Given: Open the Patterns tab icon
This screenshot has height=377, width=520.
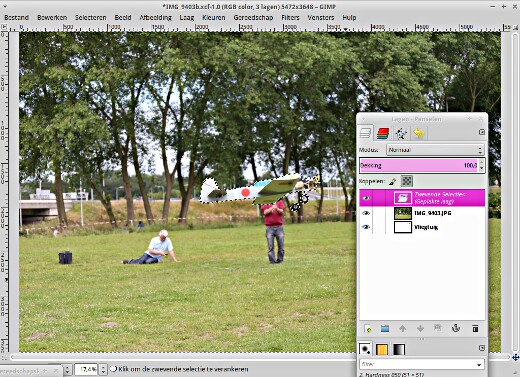Looking at the screenshot, I should pos(382,349).
